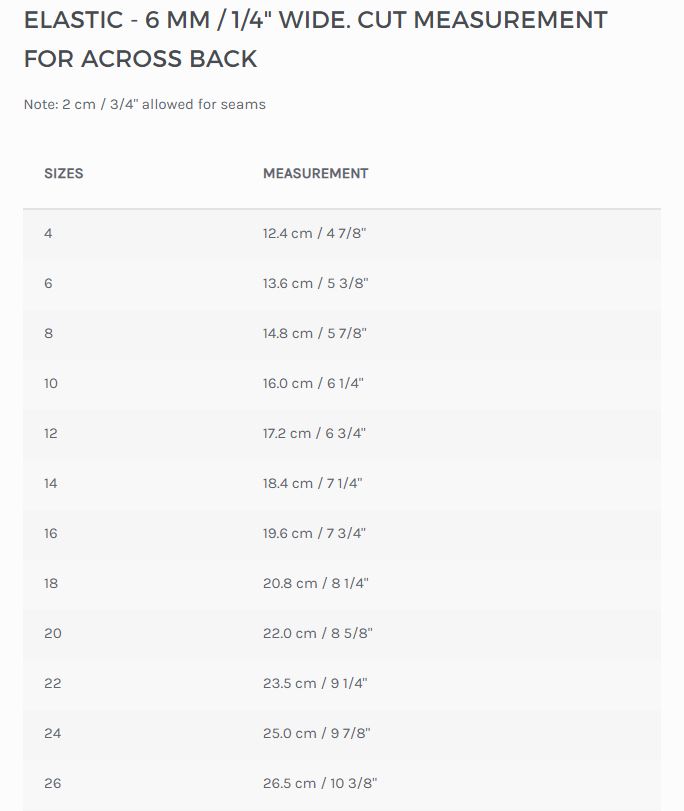This screenshot has width=684, height=811.
Task: Click the 23.5 cm / 9 1/4" measurement
Action: point(315,683)
